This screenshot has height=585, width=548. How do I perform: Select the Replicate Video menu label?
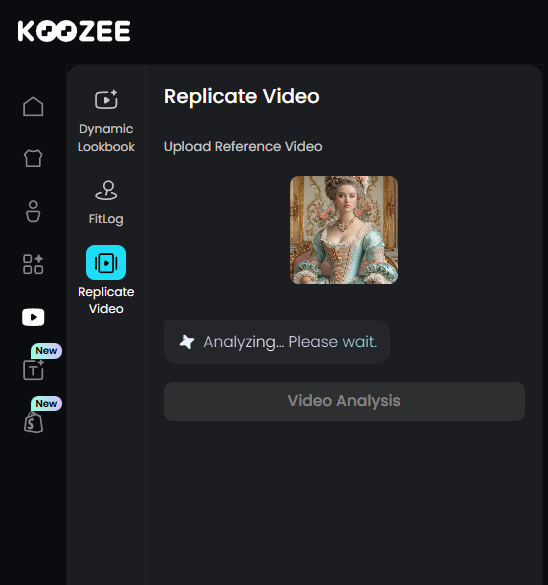(x=106, y=300)
